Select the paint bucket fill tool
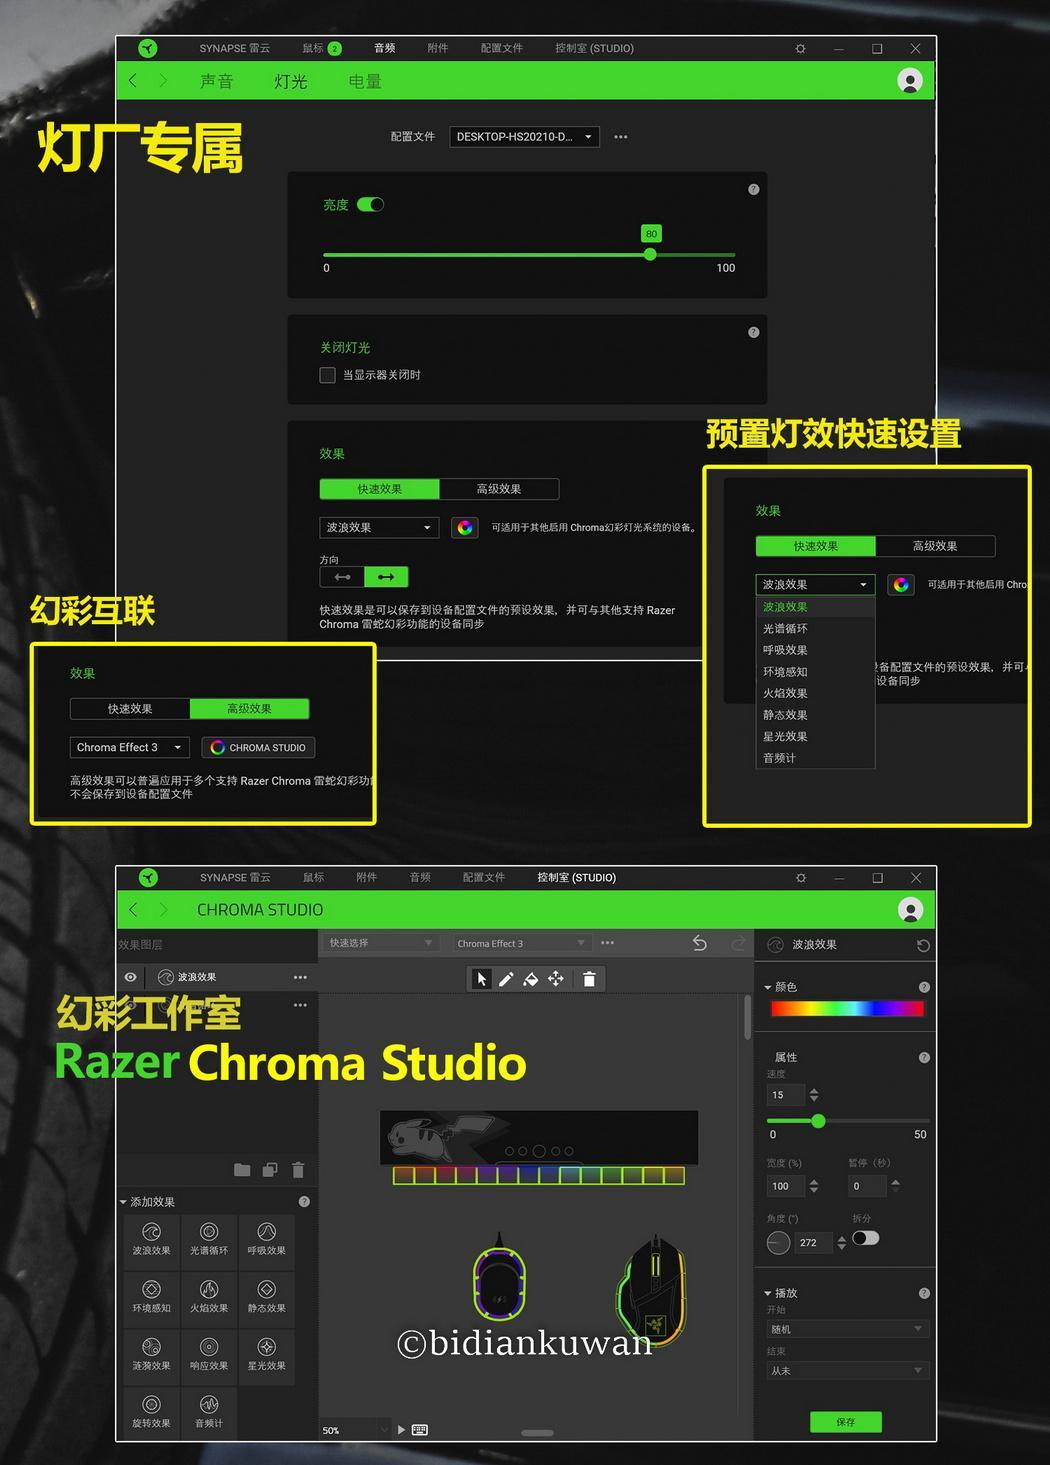The width and height of the screenshot is (1050, 1465). [531, 979]
